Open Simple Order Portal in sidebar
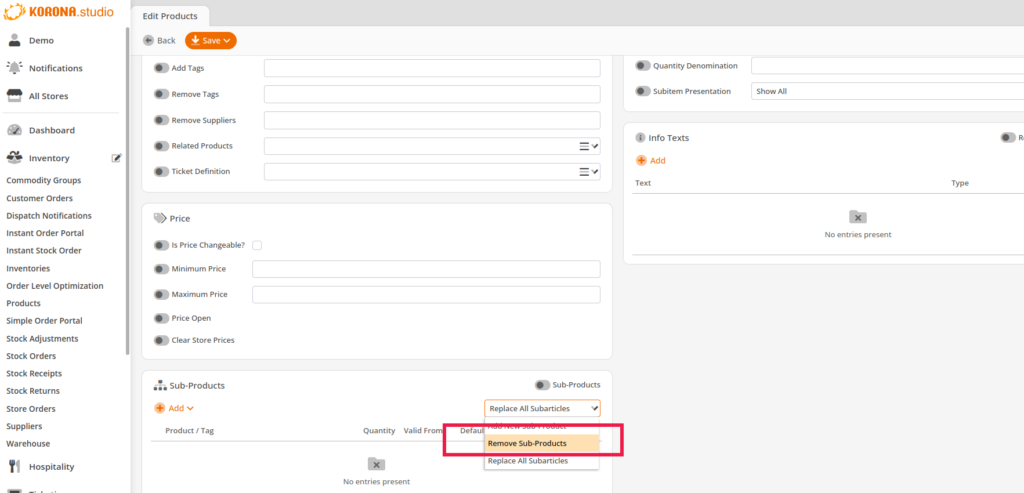Screen dimensions: 1024x493 pos(44,321)
